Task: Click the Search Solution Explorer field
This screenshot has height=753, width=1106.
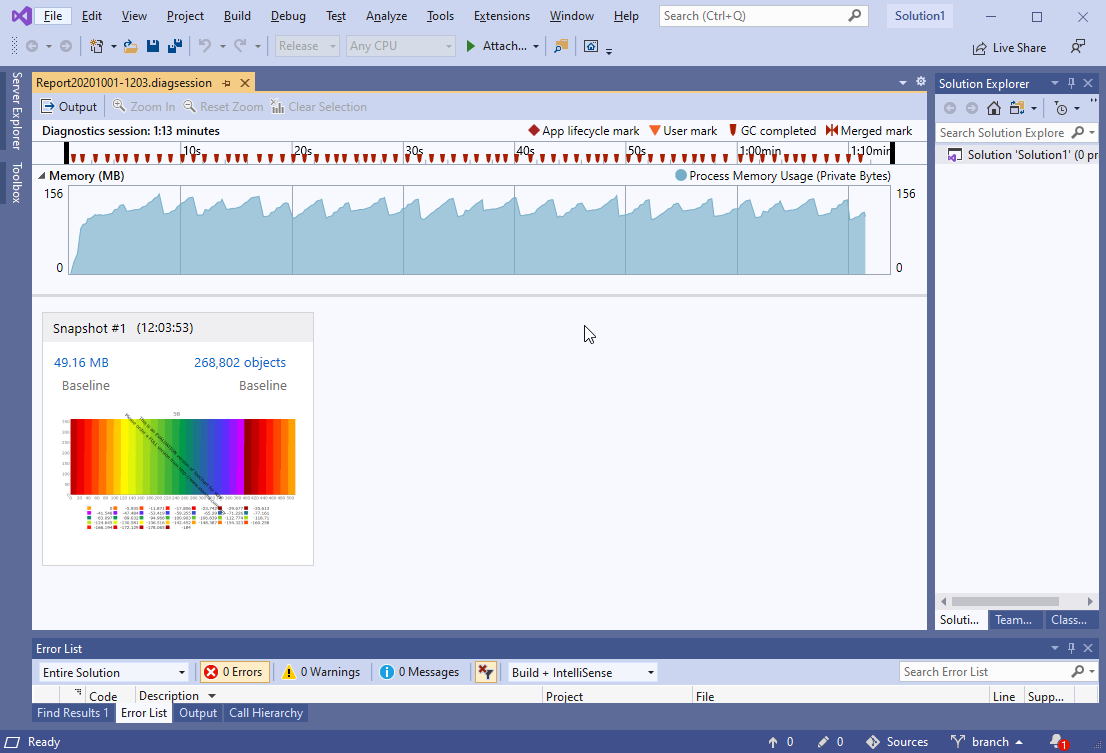Action: click(1002, 133)
